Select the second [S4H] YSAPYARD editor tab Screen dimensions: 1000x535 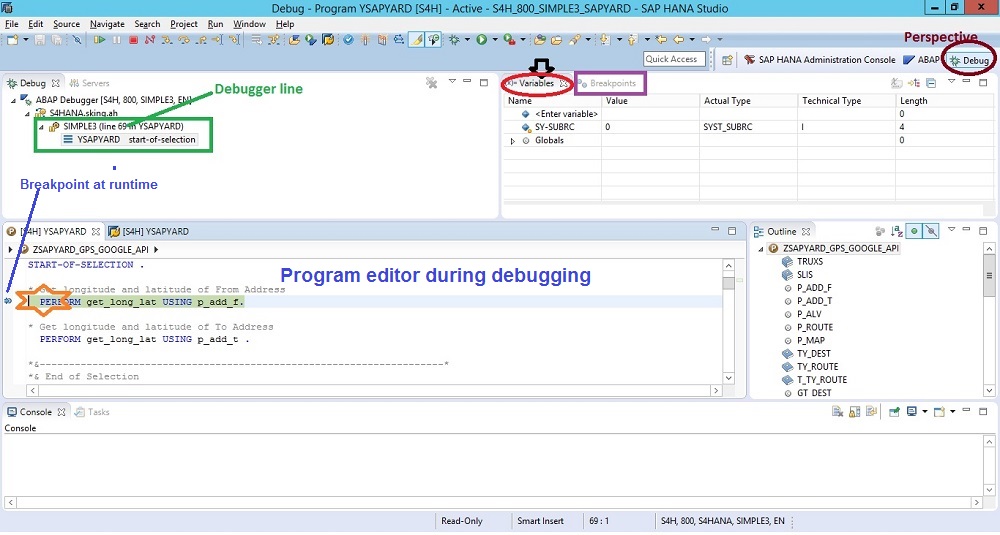click(149, 231)
